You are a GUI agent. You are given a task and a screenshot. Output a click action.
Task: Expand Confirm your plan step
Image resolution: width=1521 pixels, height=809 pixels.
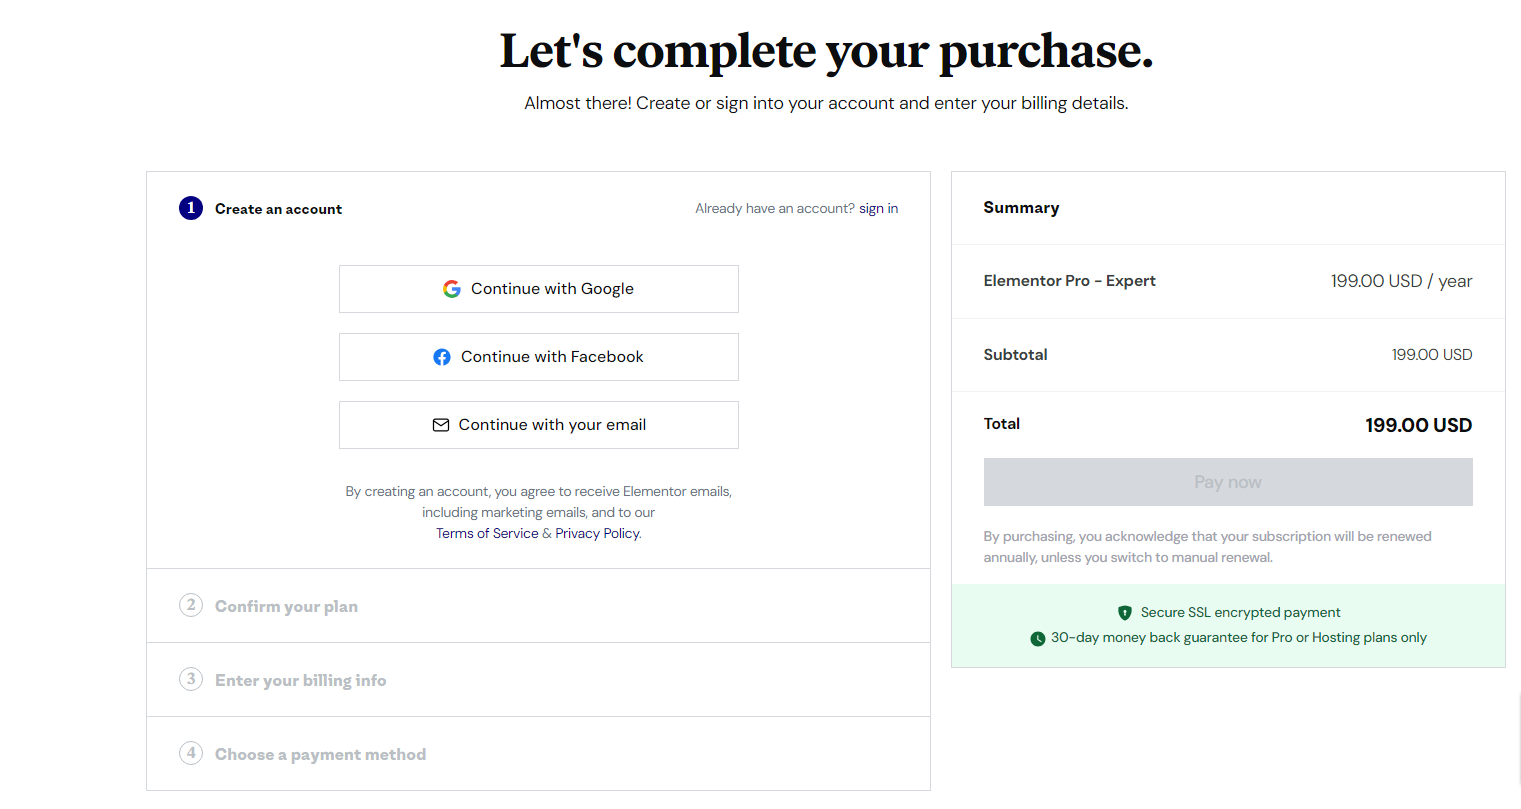point(538,606)
